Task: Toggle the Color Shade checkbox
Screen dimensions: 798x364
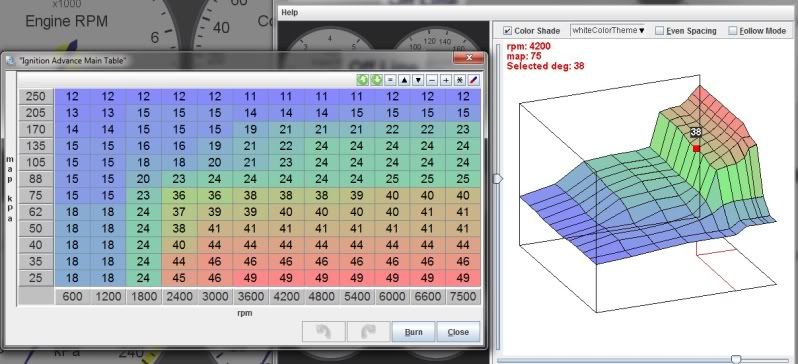Action: [x=507, y=31]
